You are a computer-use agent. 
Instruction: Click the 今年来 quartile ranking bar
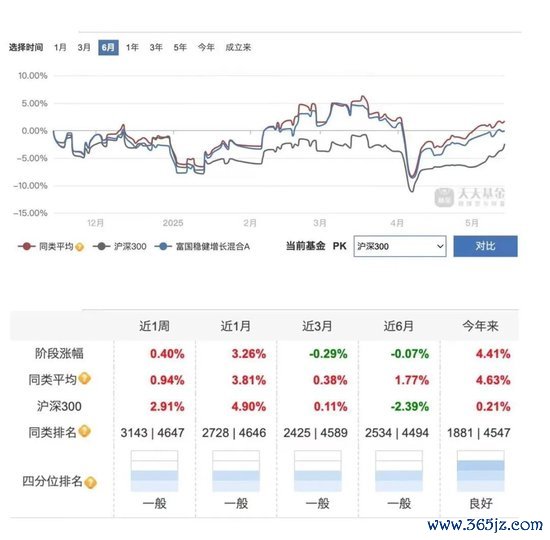480,471
